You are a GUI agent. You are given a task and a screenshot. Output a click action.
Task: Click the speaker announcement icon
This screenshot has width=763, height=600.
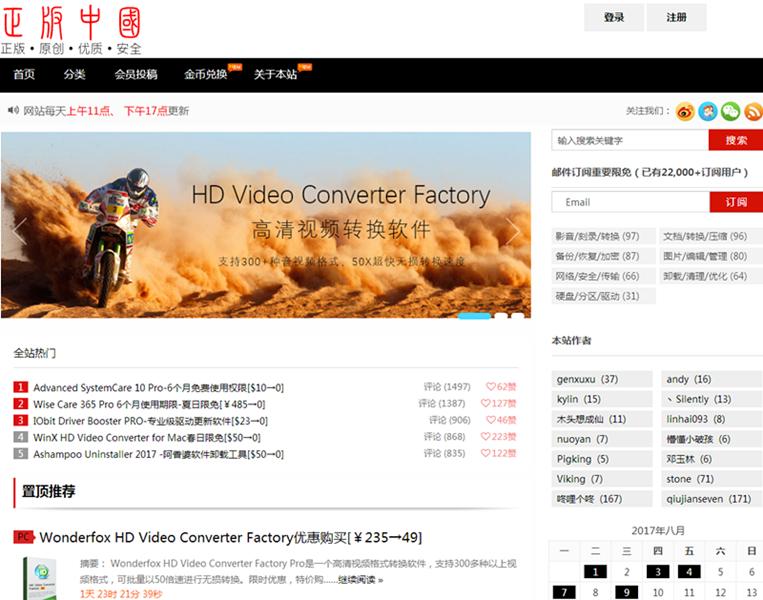[x=13, y=110]
